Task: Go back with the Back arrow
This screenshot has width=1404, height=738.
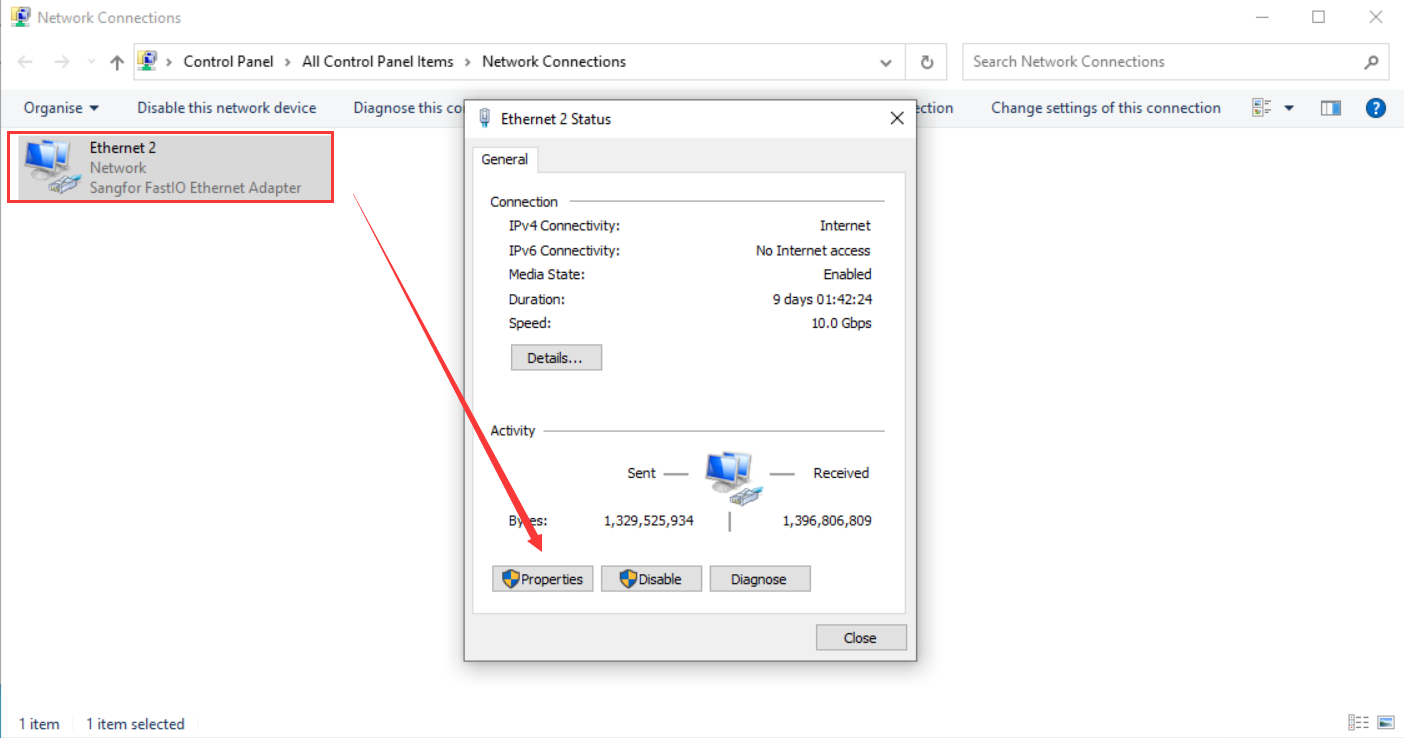Action: tap(26, 62)
